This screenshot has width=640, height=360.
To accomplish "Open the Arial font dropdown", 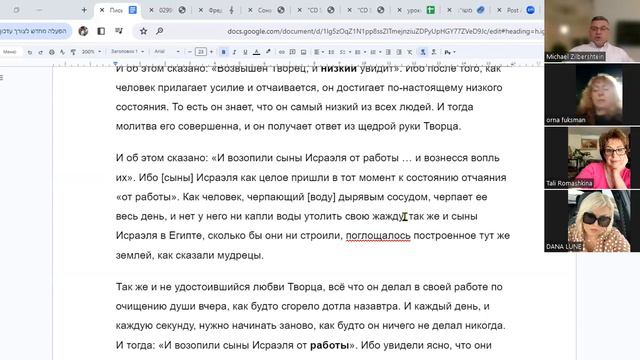I will (x=167, y=52).
